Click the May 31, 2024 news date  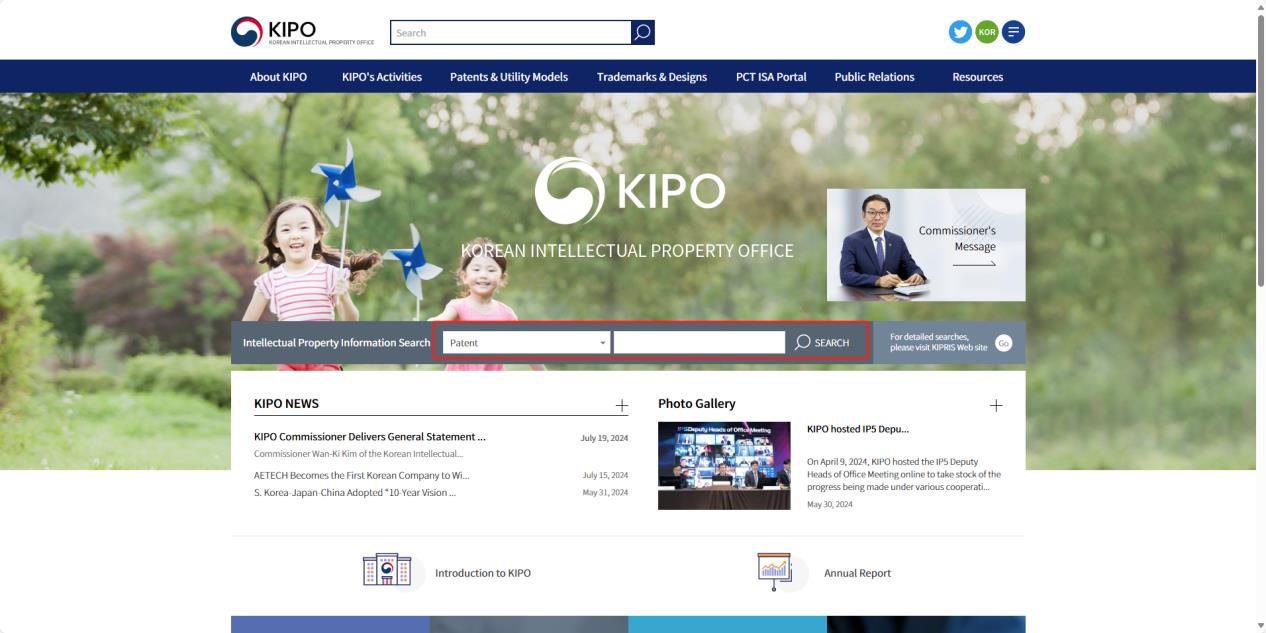point(605,493)
